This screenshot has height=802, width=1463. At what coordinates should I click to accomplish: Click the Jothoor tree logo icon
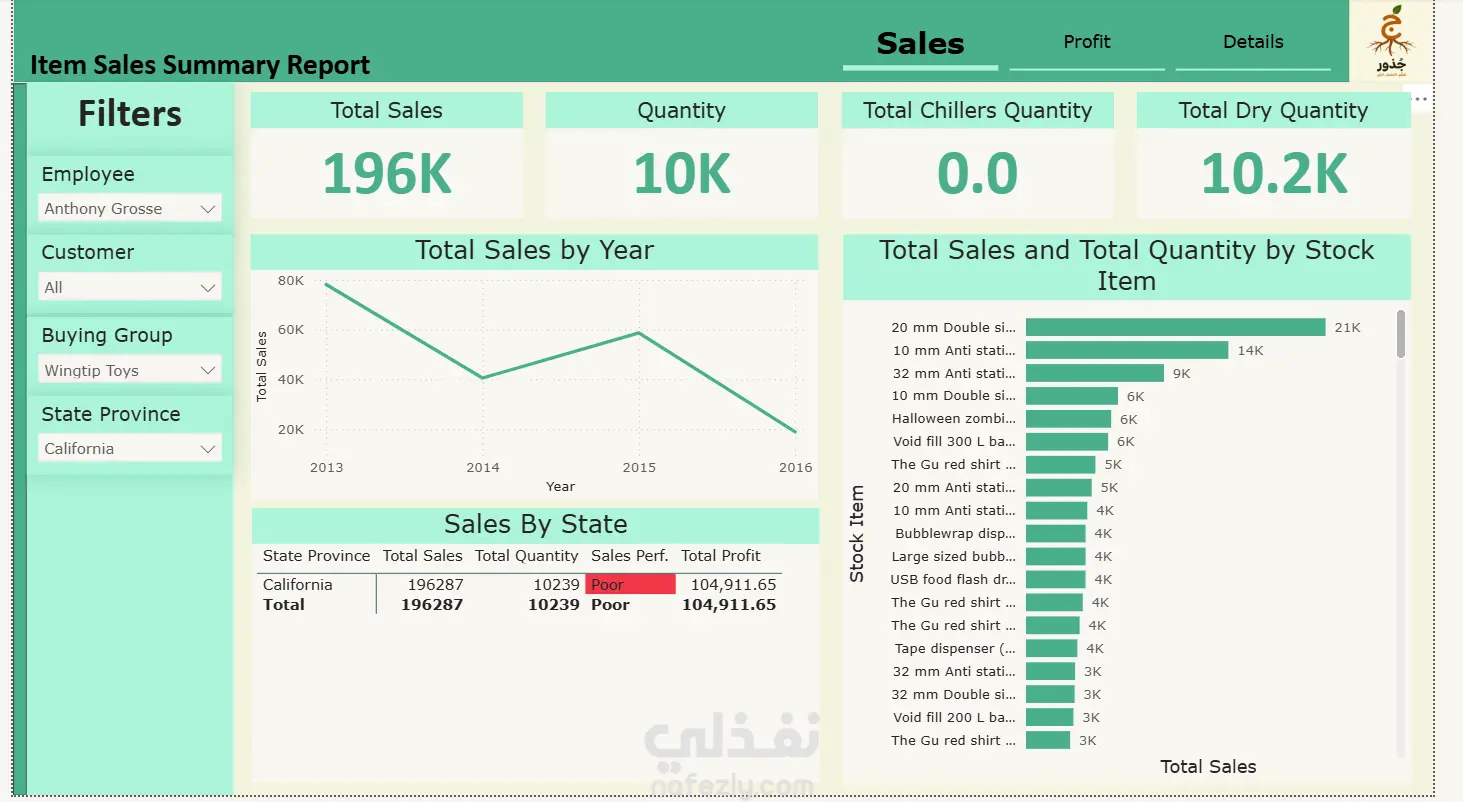click(x=1390, y=41)
